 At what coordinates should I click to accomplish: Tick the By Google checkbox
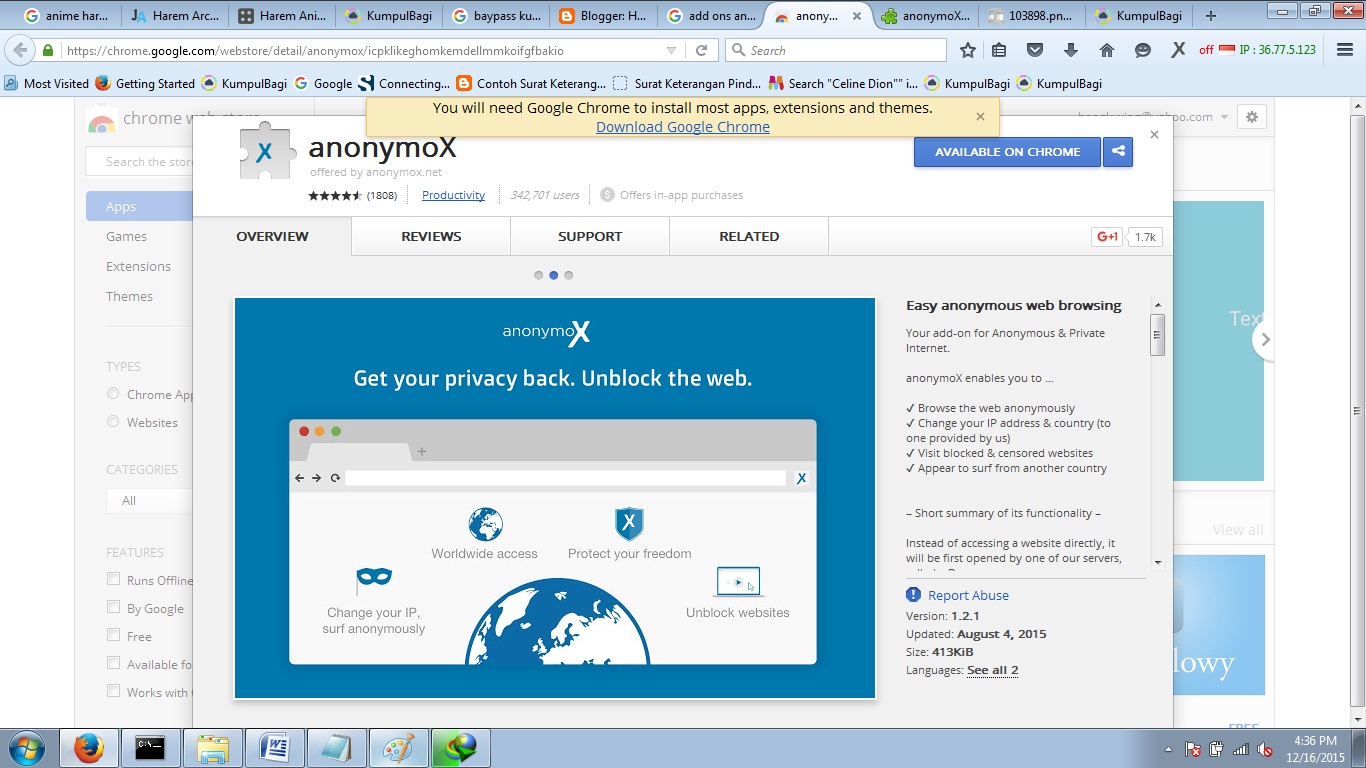tap(113, 607)
